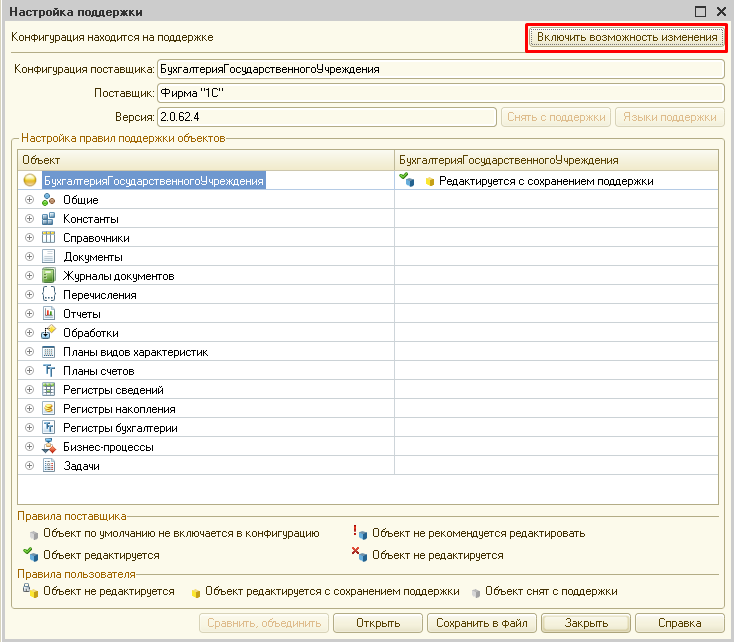Click the Перечисления braces icon

tap(48, 295)
